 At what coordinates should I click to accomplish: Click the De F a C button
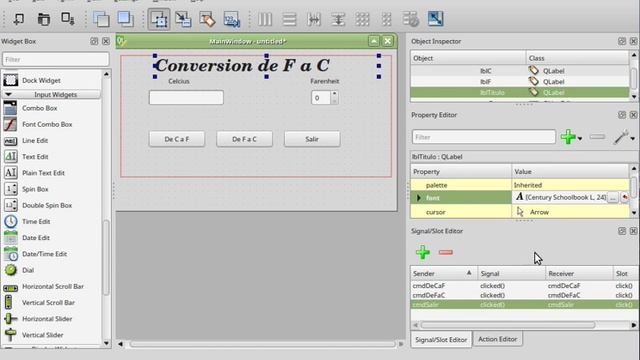(244, 139)
